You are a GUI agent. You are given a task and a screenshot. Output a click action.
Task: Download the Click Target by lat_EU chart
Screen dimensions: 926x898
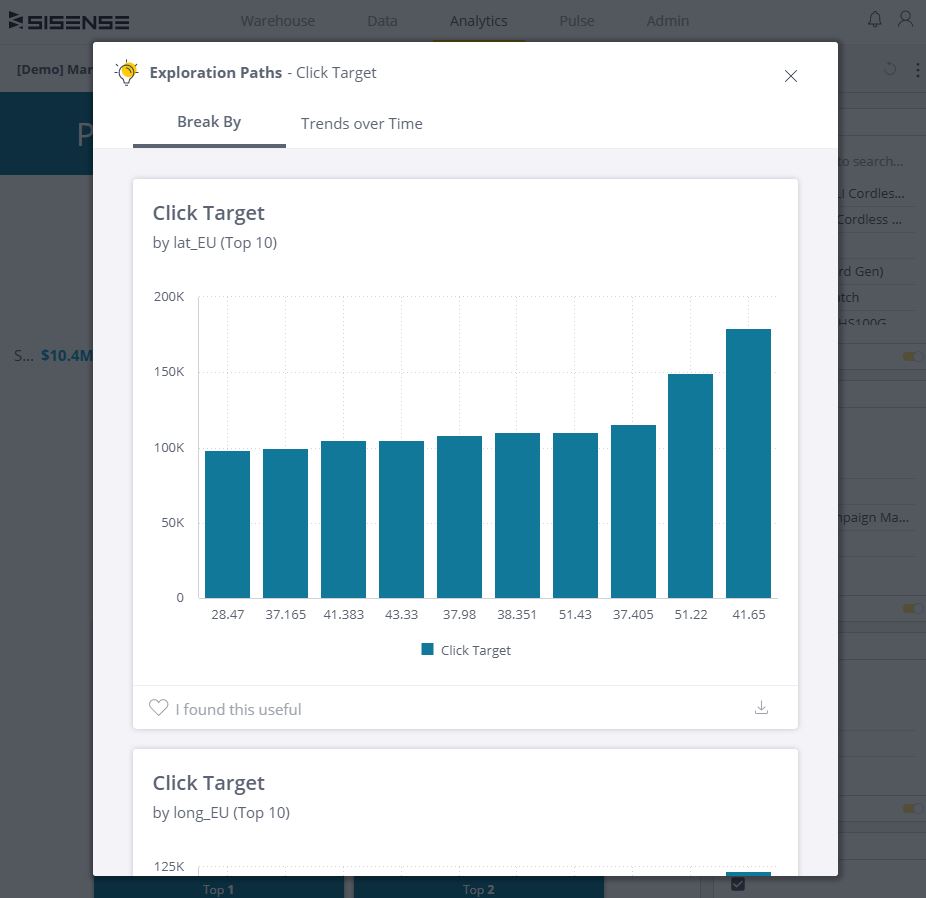(761, 707)
